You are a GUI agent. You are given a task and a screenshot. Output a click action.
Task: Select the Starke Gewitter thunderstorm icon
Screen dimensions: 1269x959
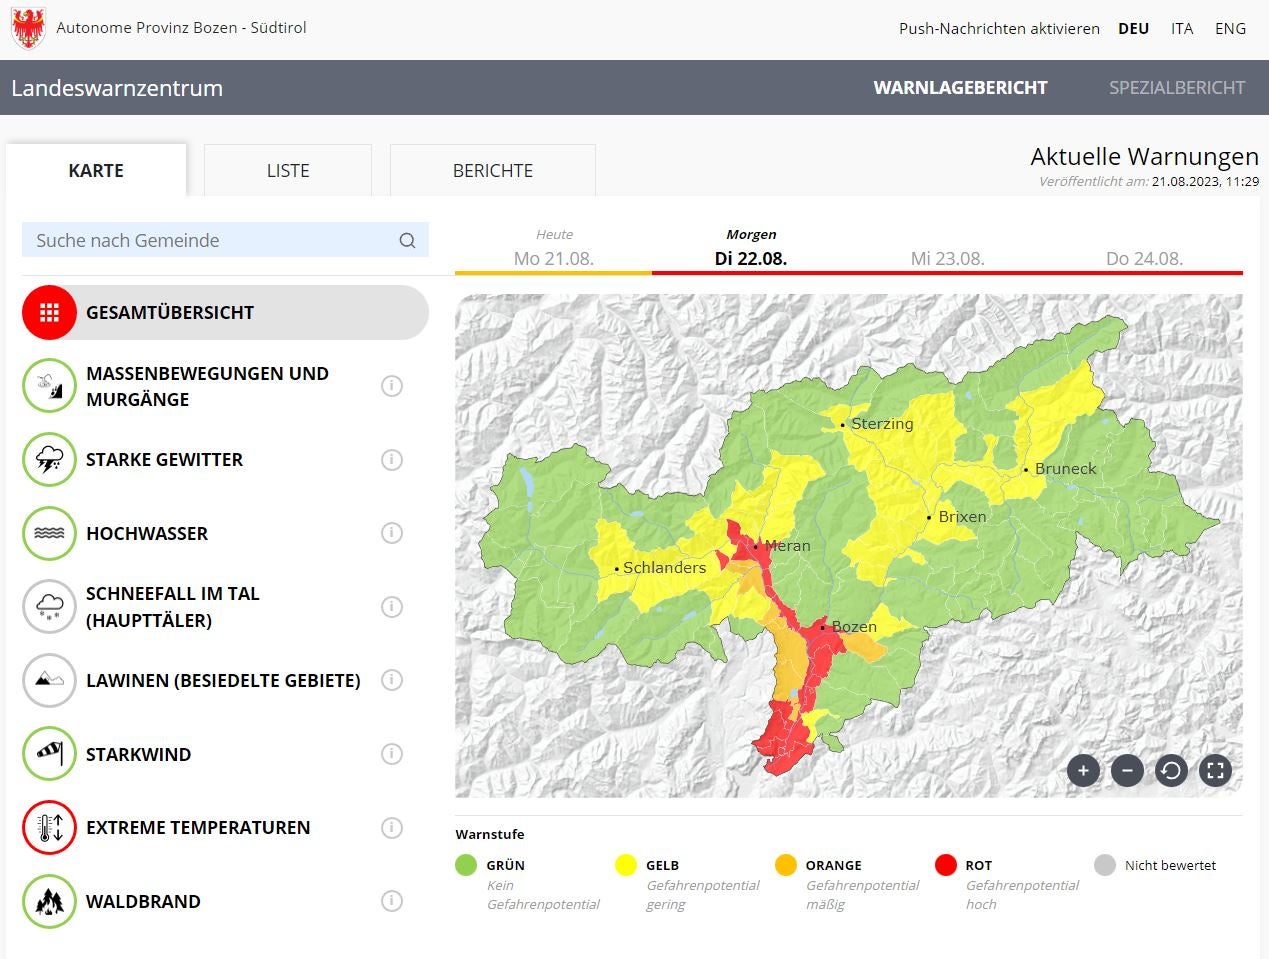49,460
